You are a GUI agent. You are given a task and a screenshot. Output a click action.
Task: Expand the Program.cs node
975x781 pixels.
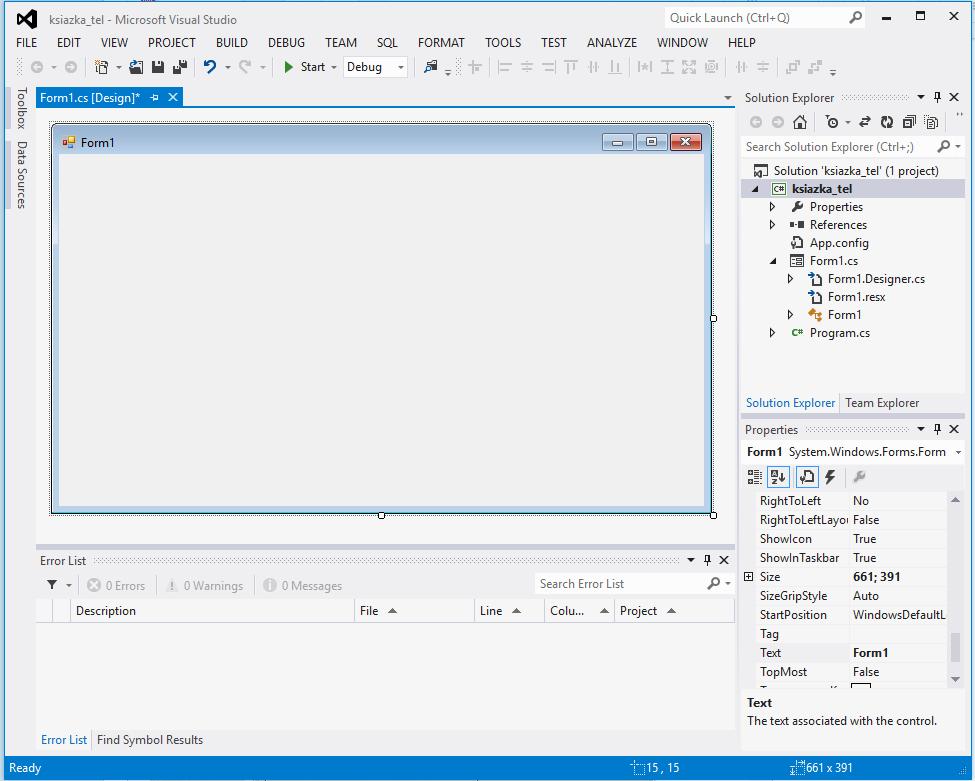[x=772, y=333]
